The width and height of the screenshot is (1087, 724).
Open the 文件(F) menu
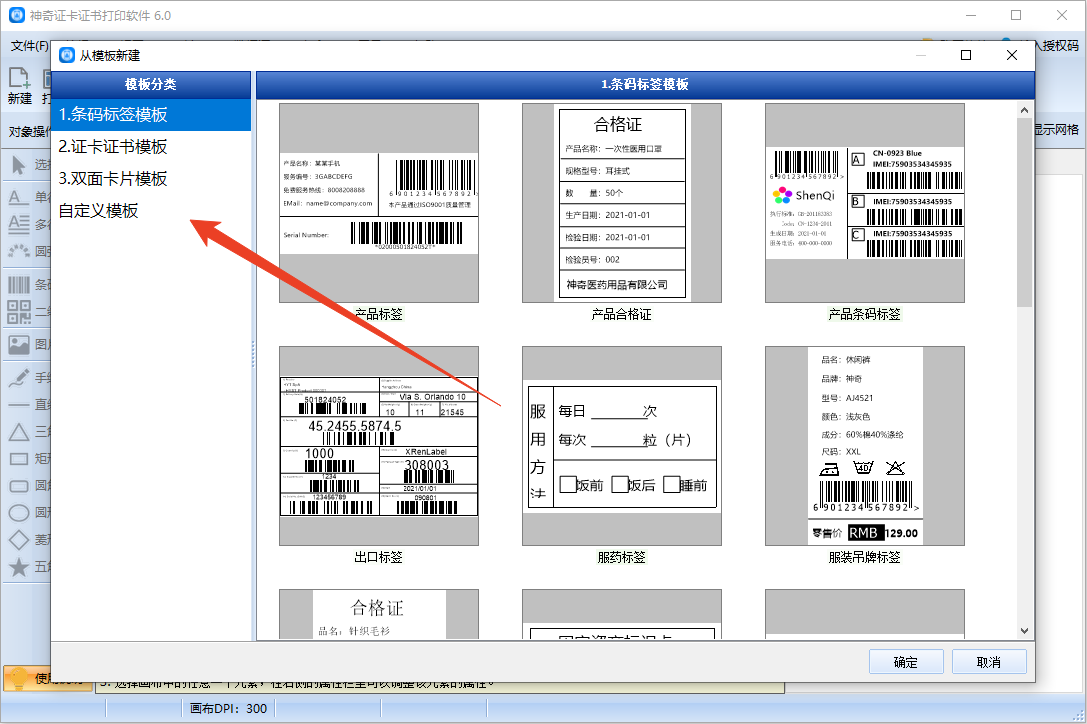29,46
